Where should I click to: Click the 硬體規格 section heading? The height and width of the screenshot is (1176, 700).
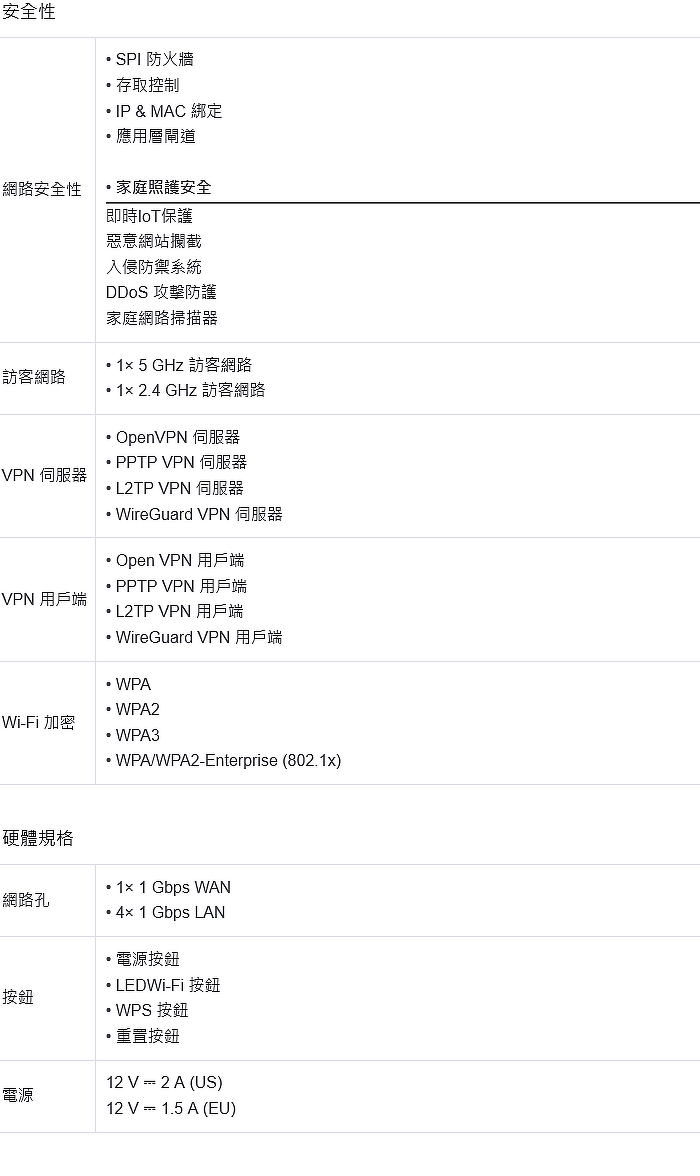click(38, 838)
